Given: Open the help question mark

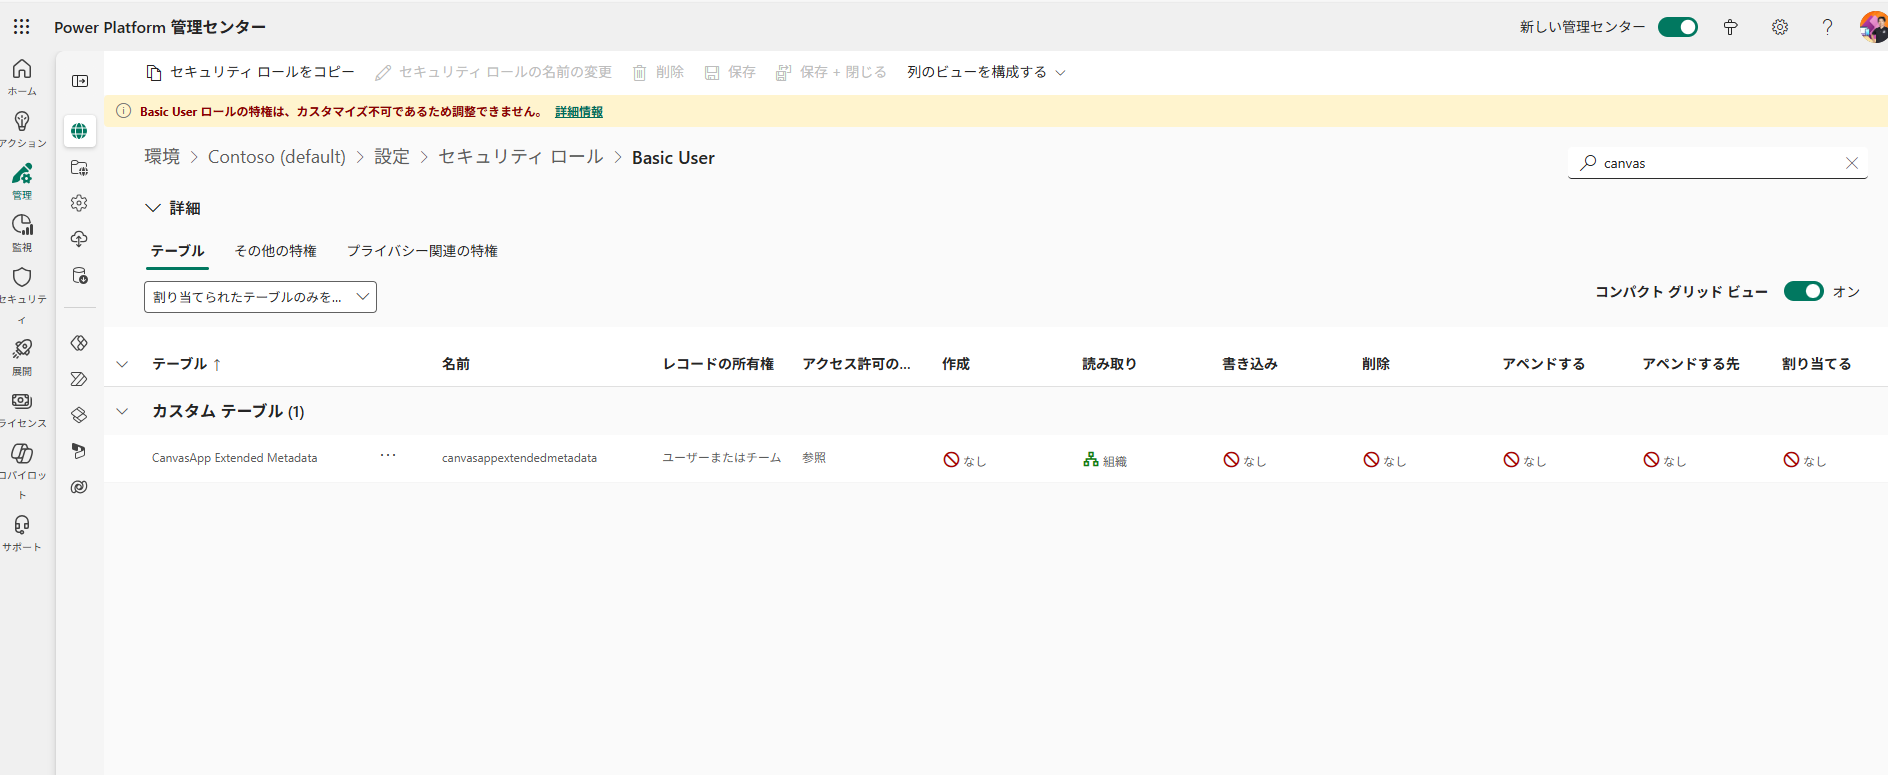Looking at the screenshot, I should [x=1827, y=27].
